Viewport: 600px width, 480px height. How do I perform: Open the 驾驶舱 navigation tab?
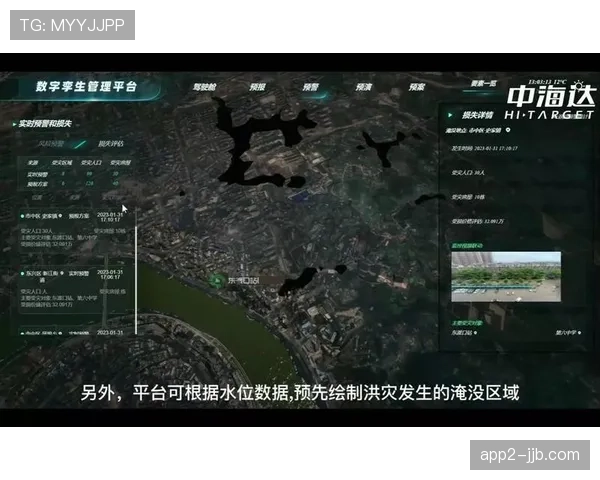click(x=204, y=87)
